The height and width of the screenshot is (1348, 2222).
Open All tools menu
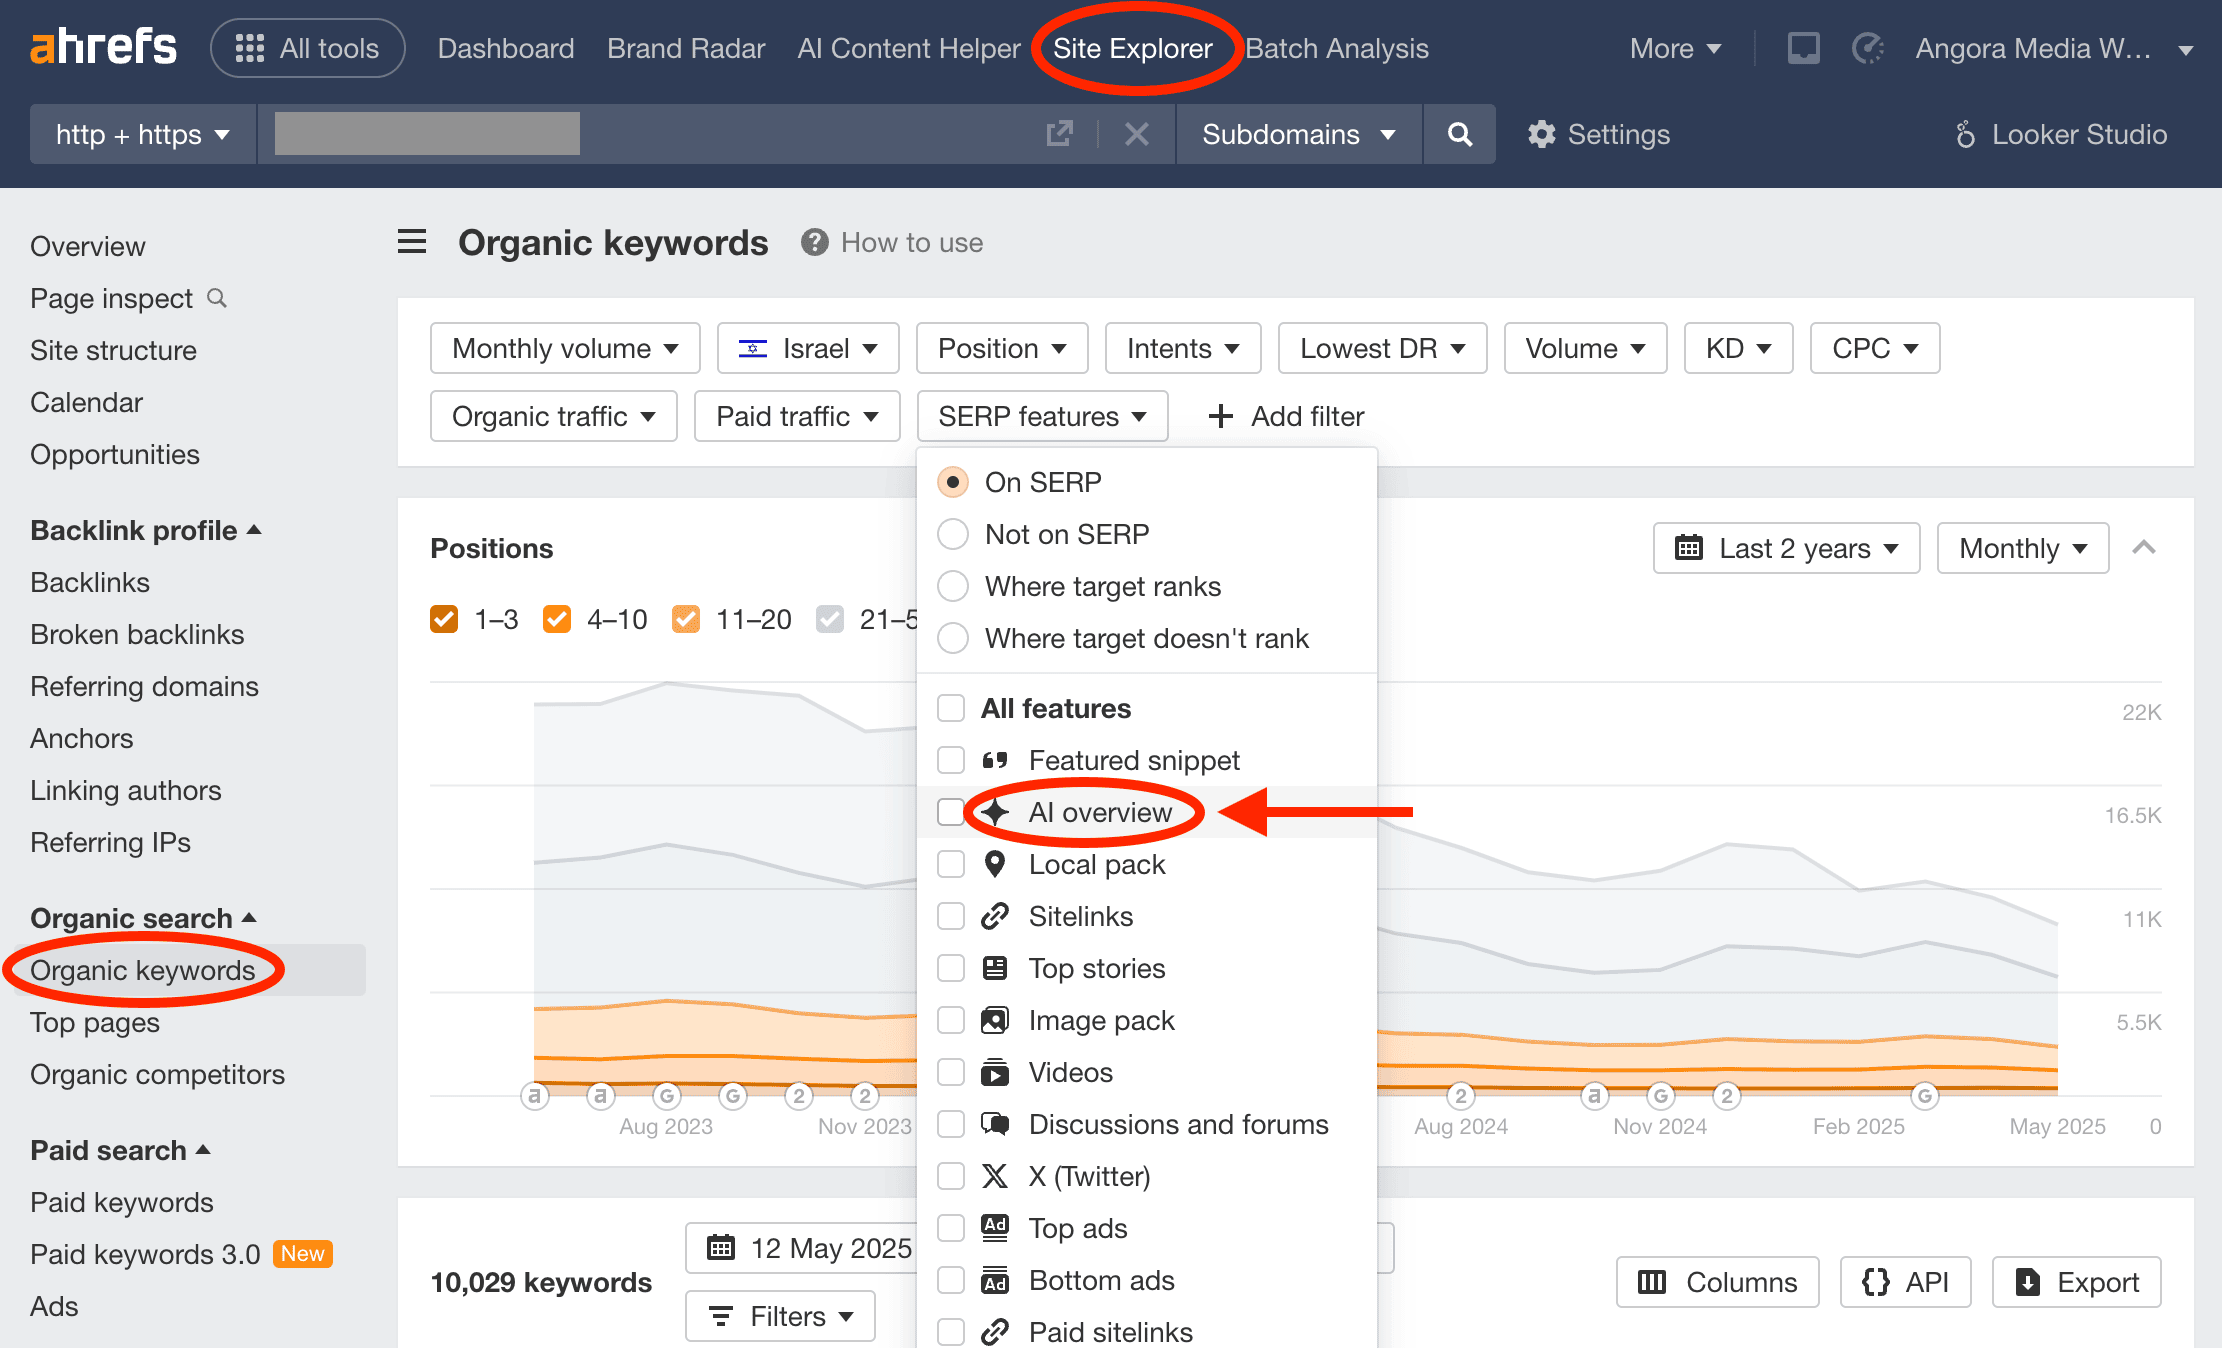point(308,48)
